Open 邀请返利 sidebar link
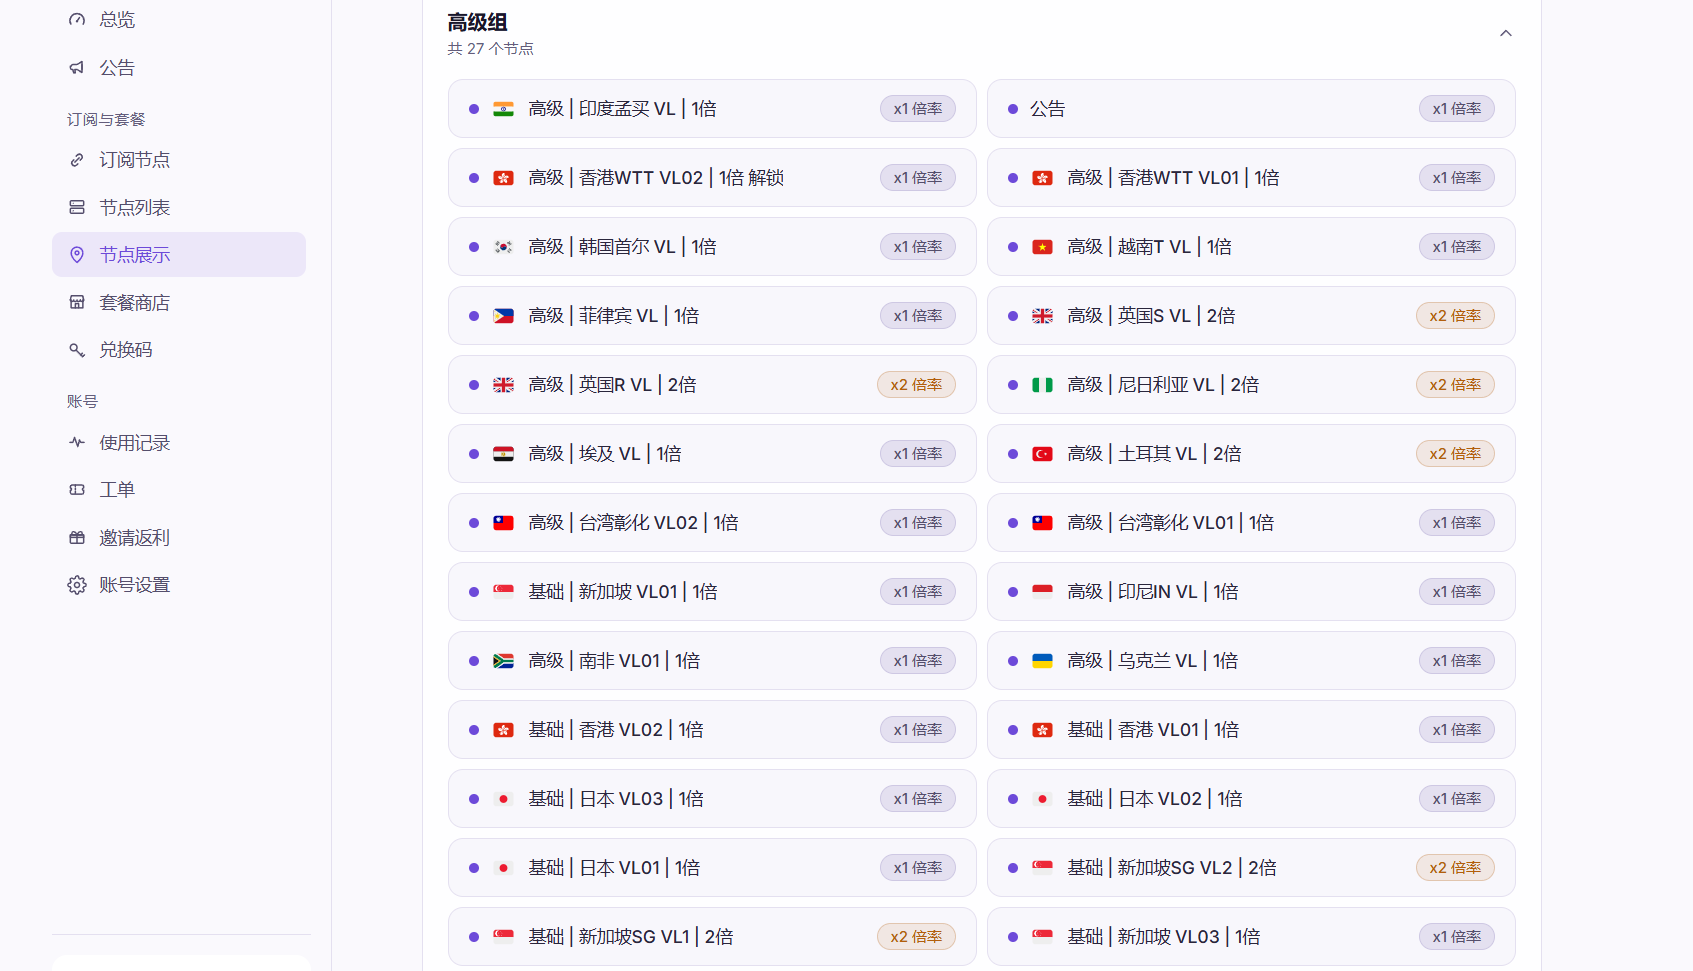This screenshot has width=1693, height=971. (179, 537)
